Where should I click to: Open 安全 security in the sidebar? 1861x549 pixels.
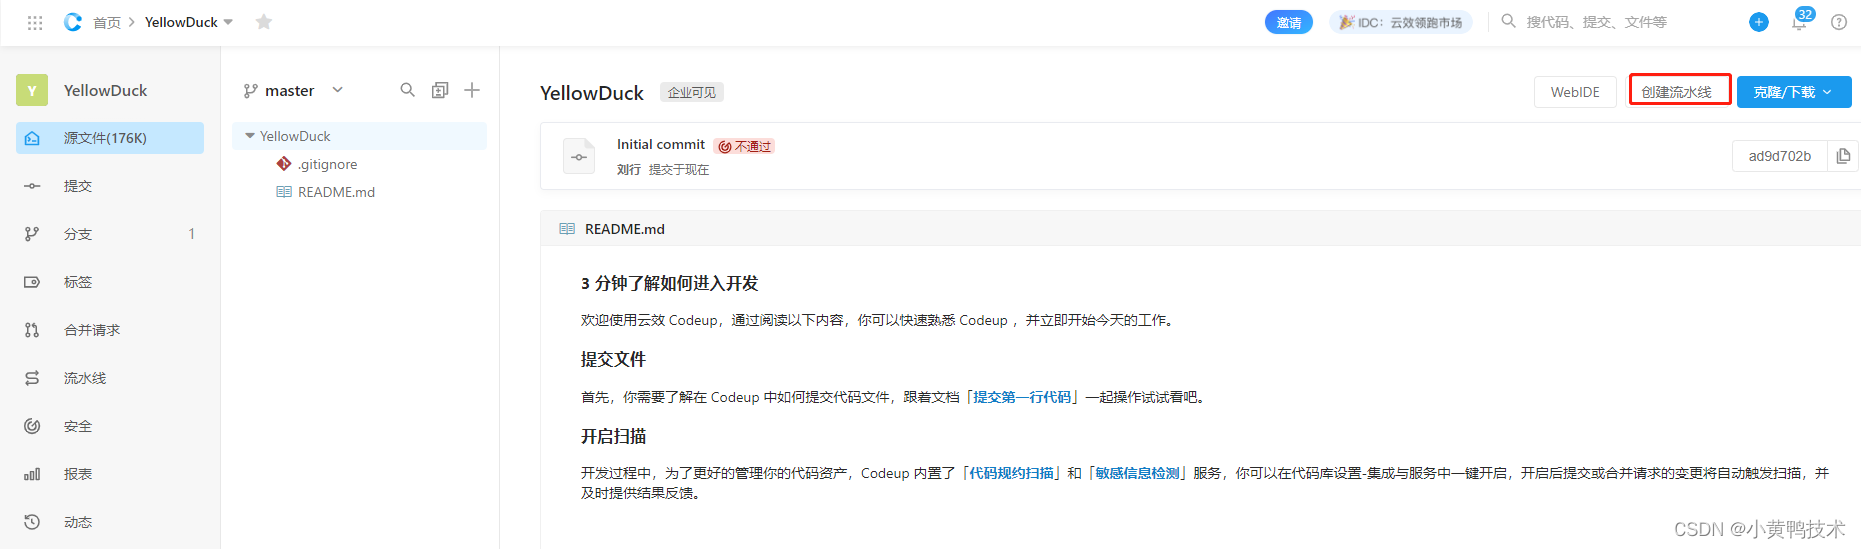tap(110, 426)
